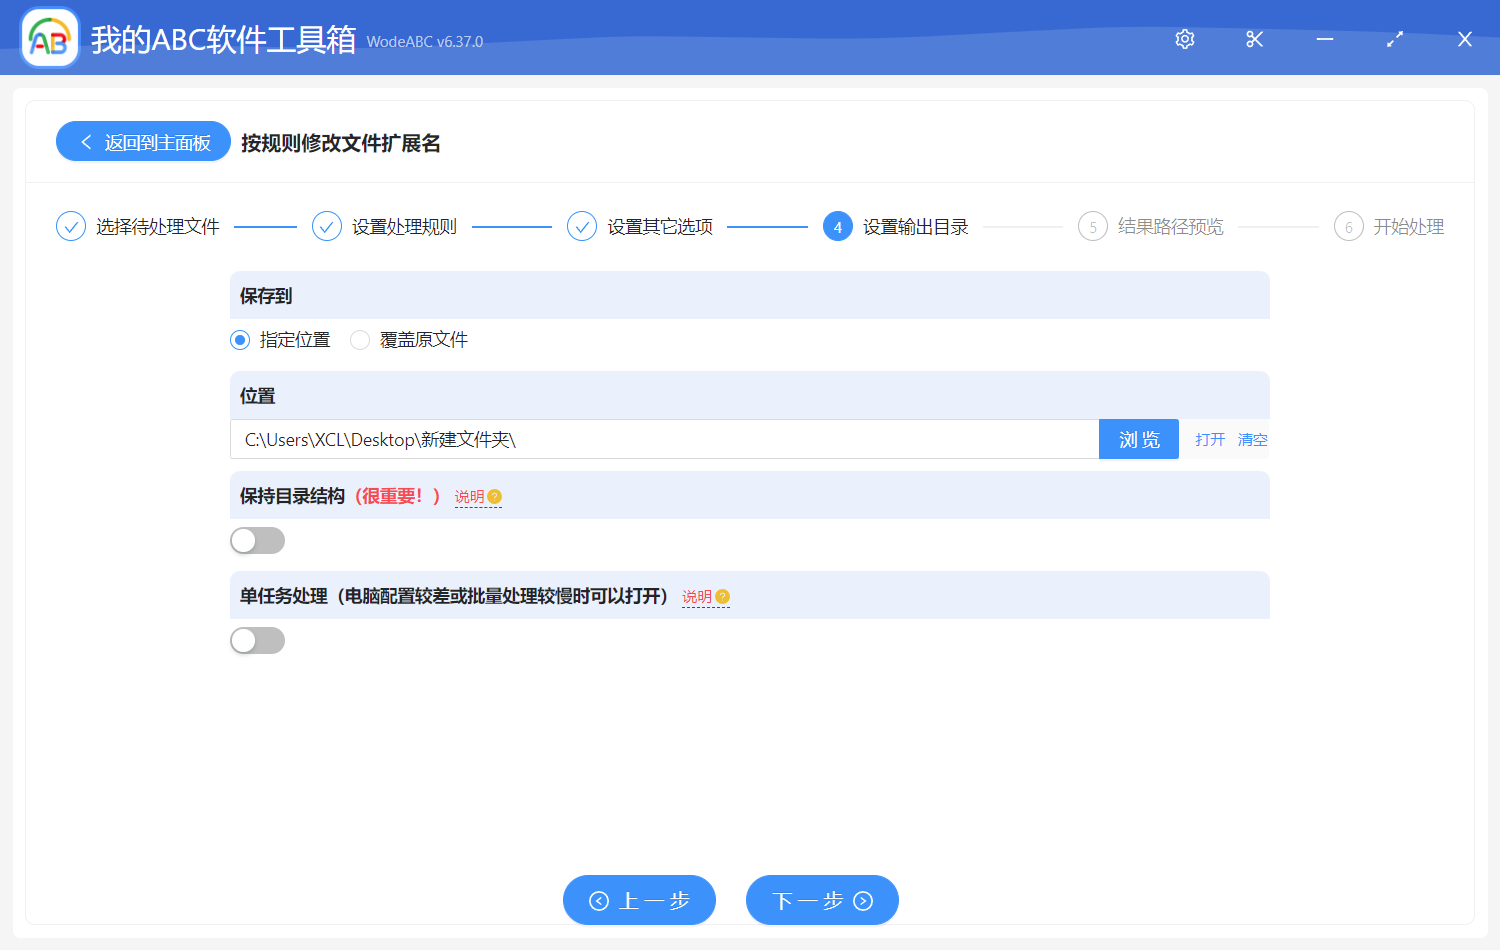The width and height of the screenshot is (1500, 950).
Task: Click the 打开 link beside the path
Action: tap(1208, 439)
